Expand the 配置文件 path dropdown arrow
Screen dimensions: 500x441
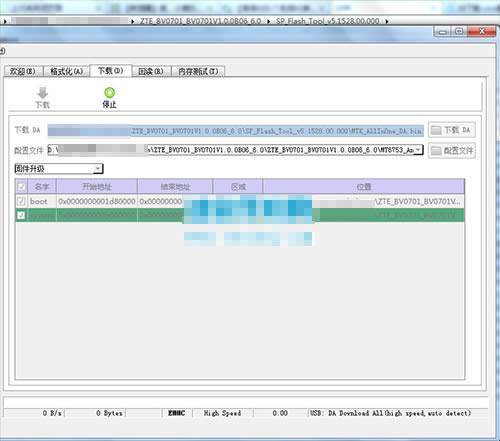pos(418,150)
